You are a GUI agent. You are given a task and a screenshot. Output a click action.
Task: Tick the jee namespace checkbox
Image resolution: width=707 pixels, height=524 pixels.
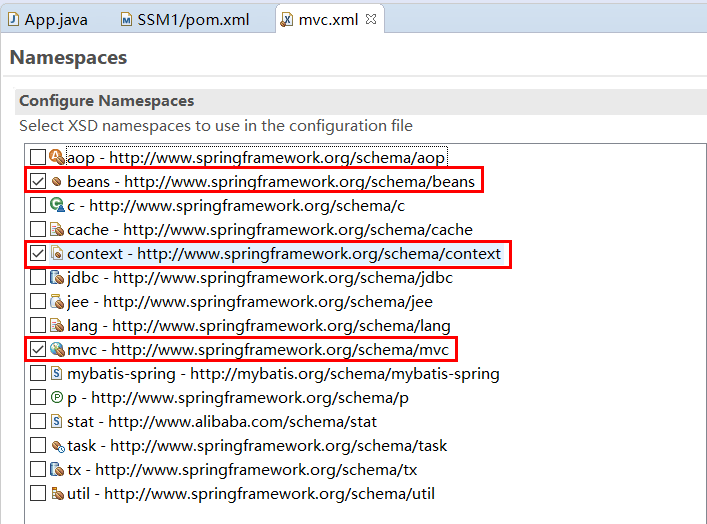click(x=38, y=301)
